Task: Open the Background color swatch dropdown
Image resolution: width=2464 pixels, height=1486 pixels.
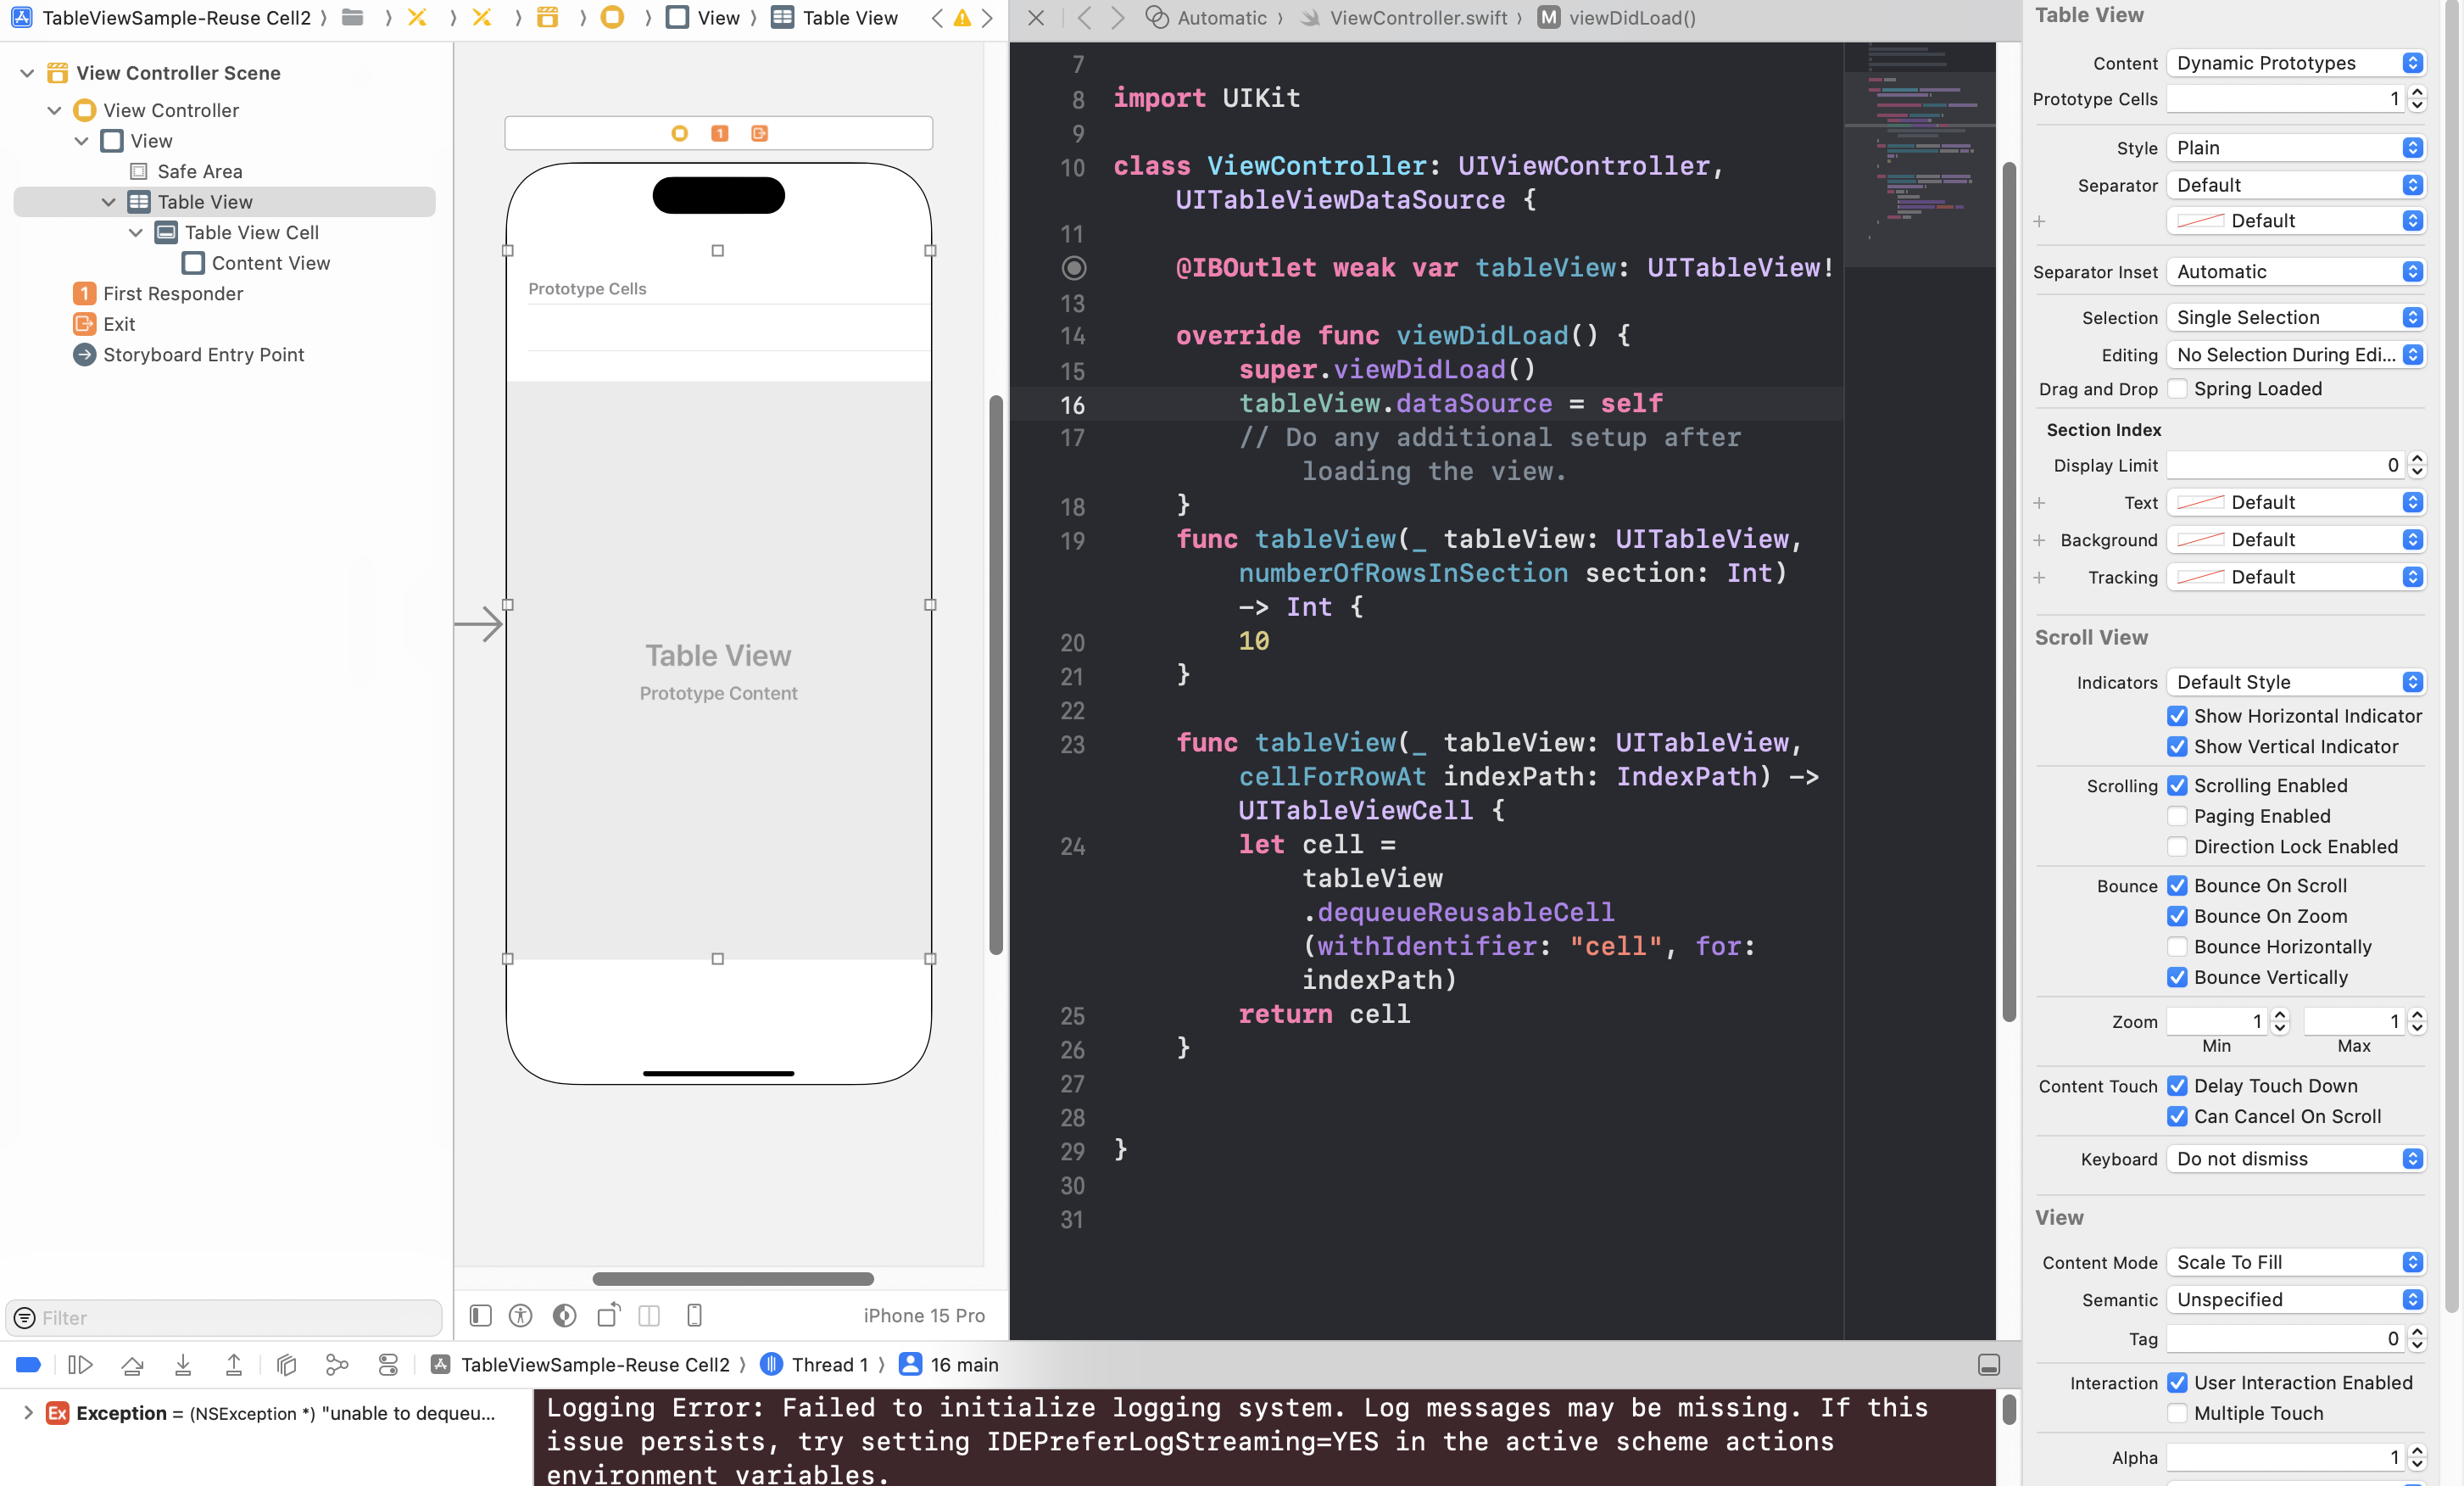Action: click(2296, 540)
